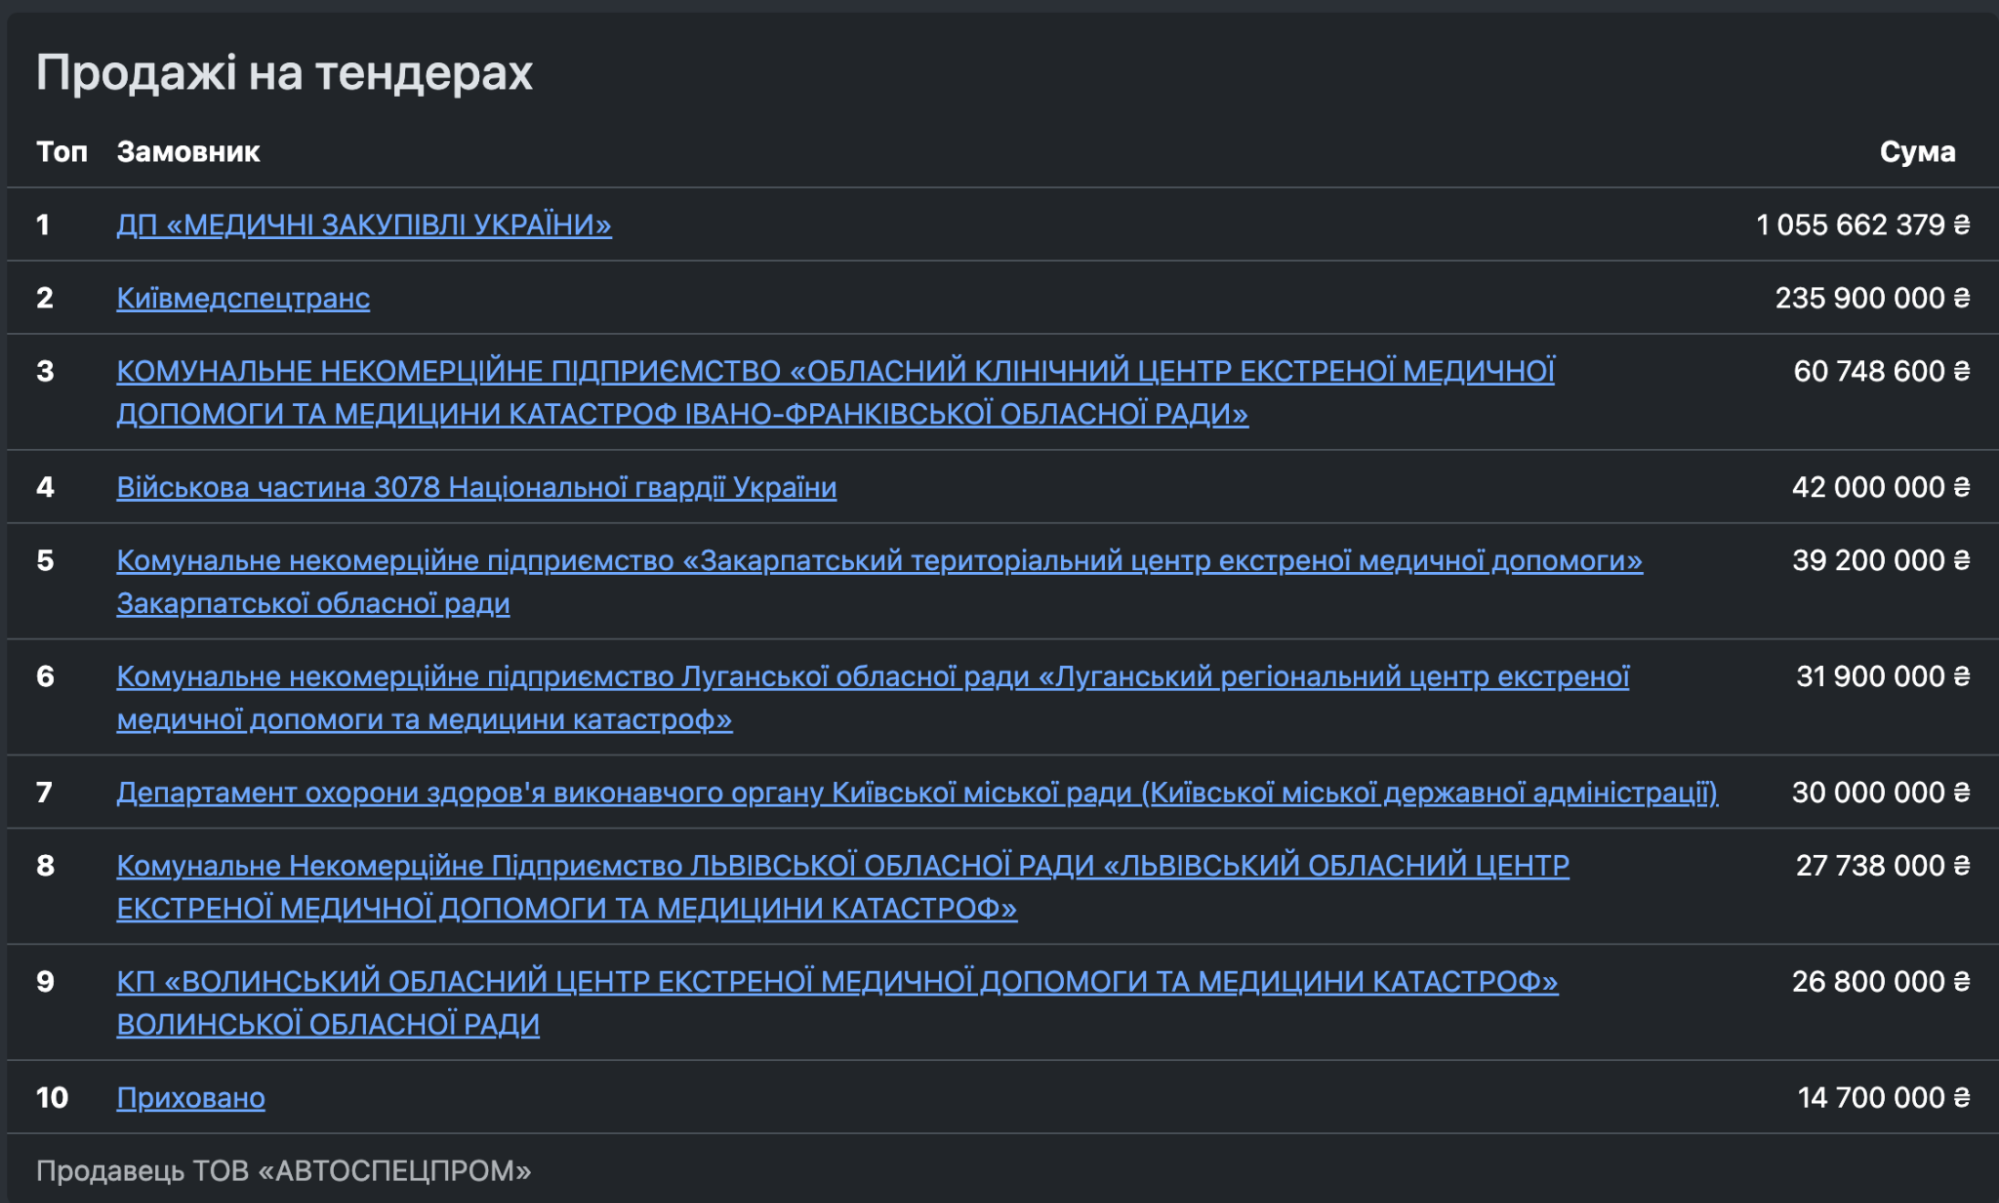The width and height of the screenshot is (1999, 1203).
Task: Click the Сума column header
Action: pos(1917,151)
